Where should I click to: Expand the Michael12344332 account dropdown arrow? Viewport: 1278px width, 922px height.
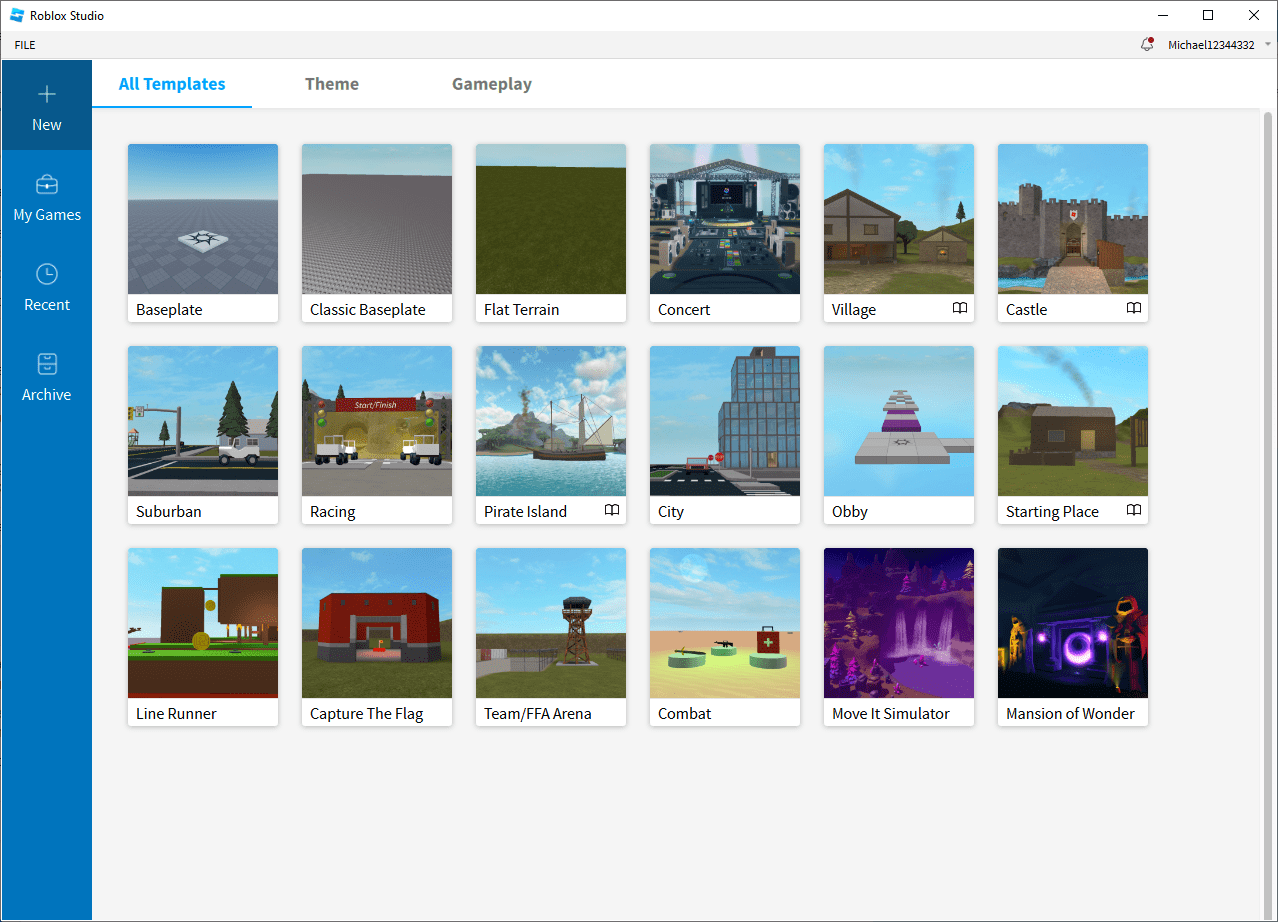pos(1268,45)
